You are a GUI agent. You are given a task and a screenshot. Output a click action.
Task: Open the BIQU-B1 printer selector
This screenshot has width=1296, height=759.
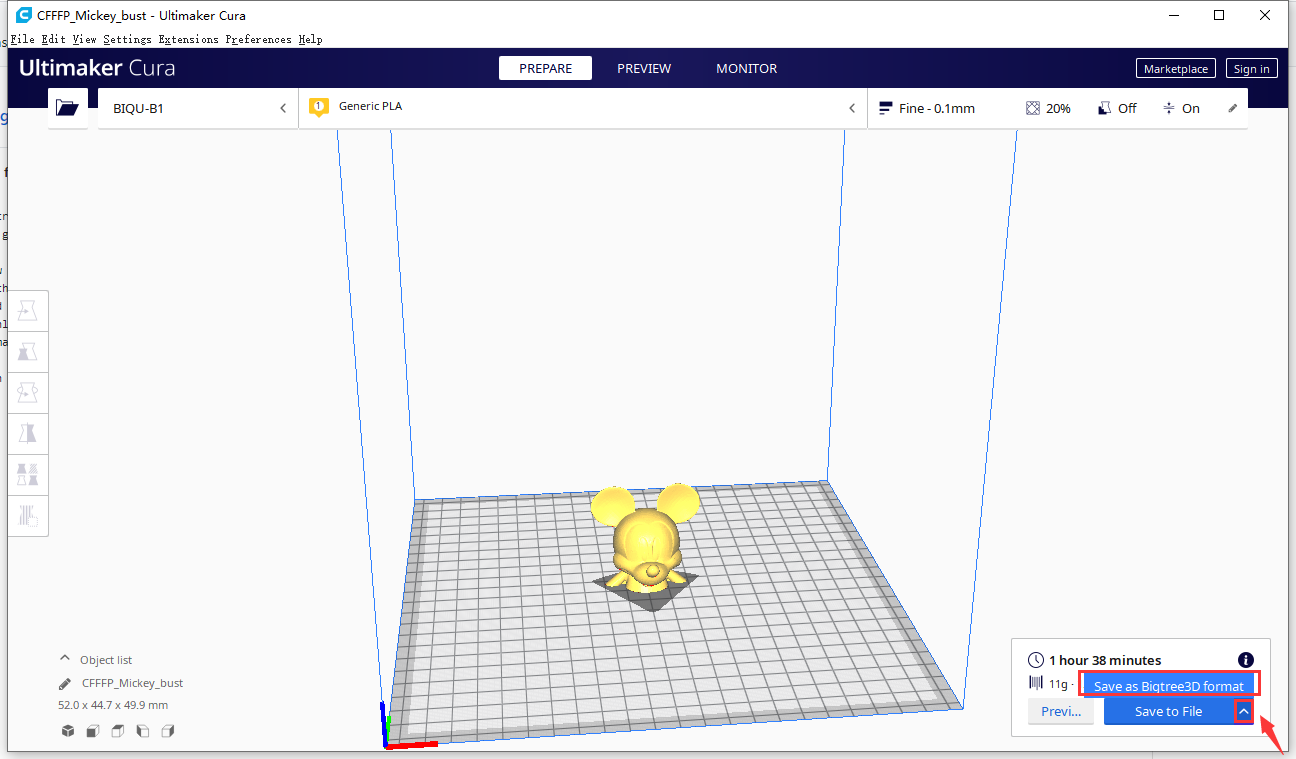198,108
